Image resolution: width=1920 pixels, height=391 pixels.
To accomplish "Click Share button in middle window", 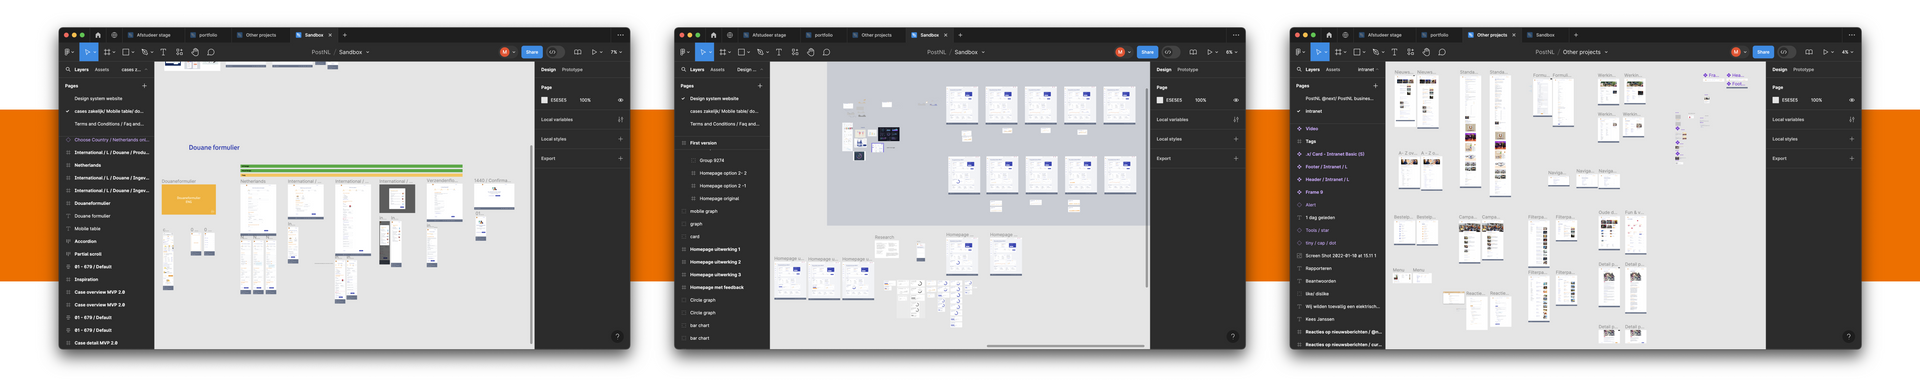I will coord(1147,52).
